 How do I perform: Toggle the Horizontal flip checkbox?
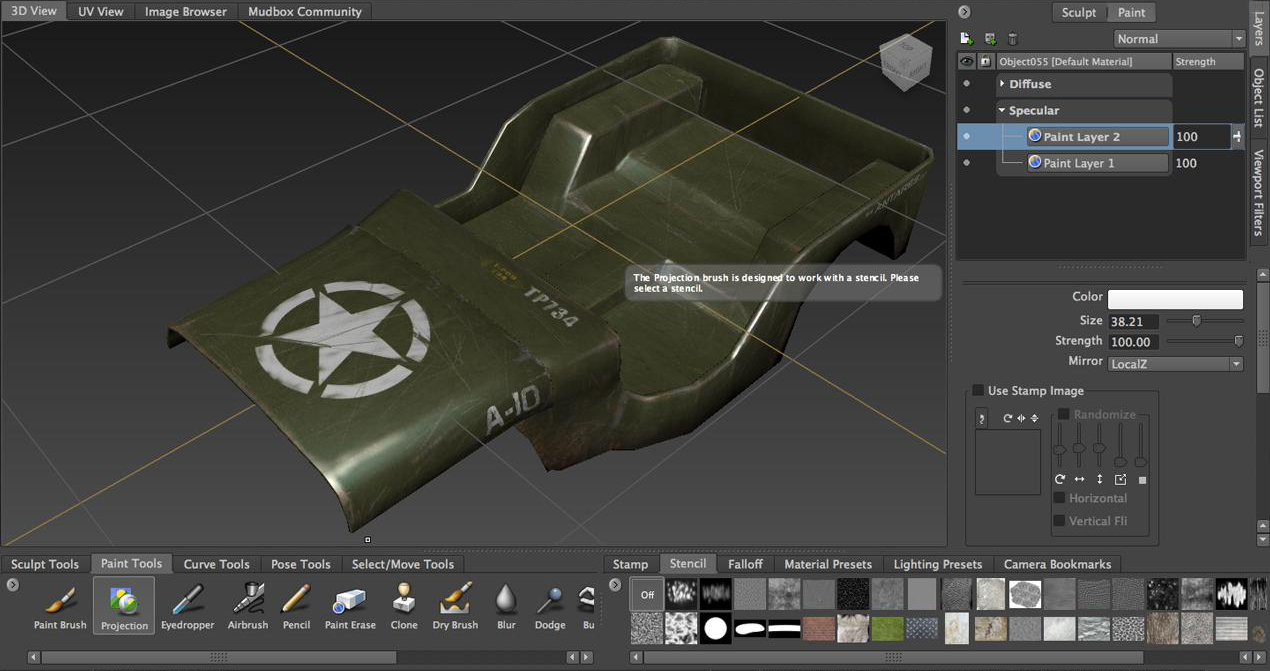coord(1059,498)
